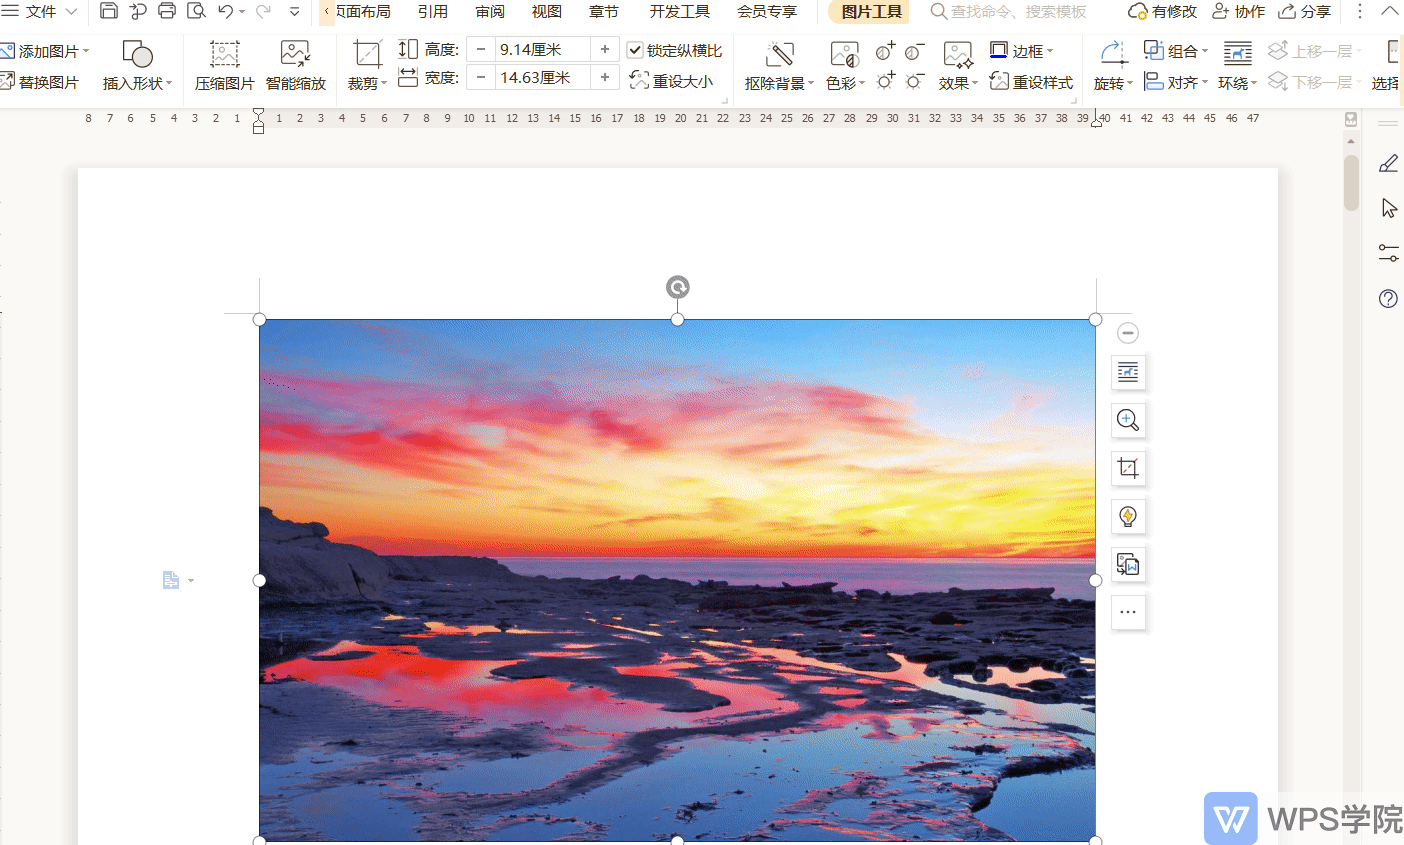1404x845 pixels.
Task: Click the settings sliders icon in right sidebar
Action: pyautogui.click(x=1388, y=253)
